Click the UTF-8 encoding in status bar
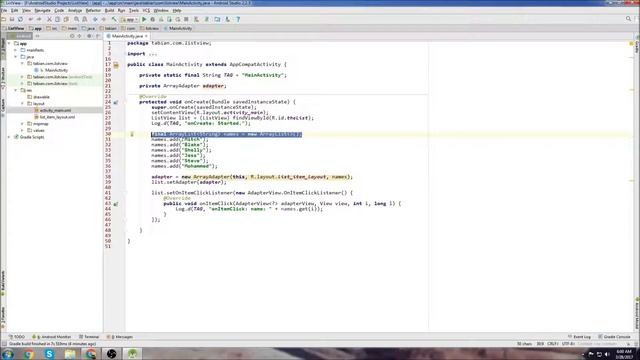640x360 pixels. [x=568, y=344]
